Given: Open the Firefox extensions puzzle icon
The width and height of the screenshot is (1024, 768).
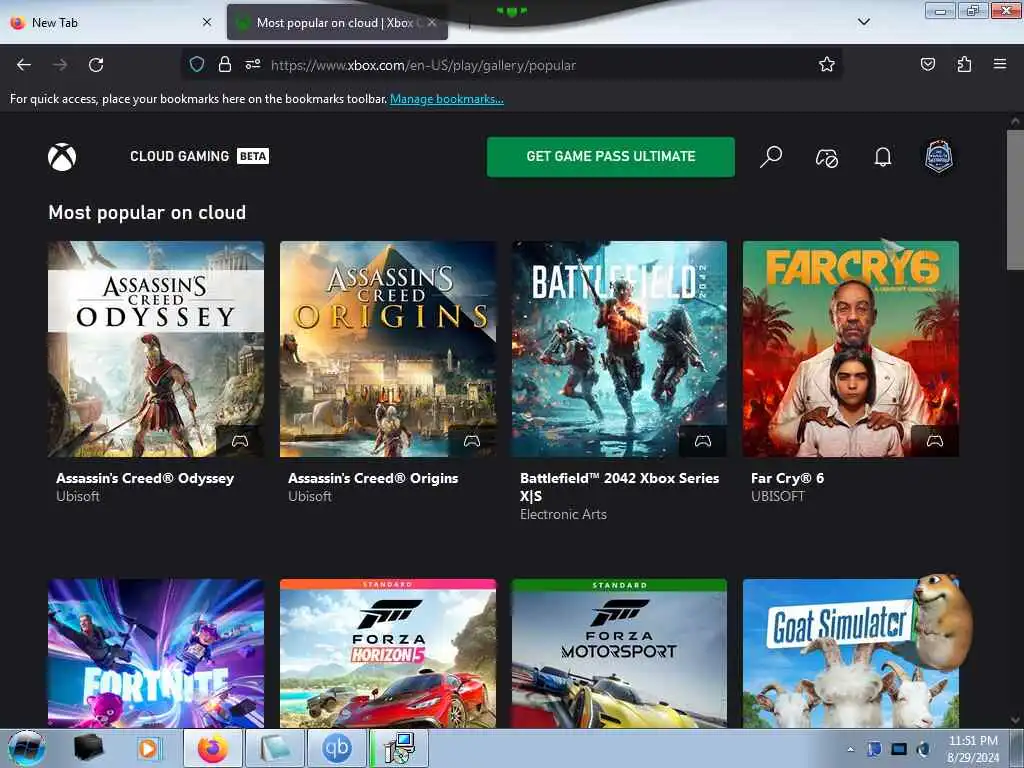Looking at the screenshot, I should [964, 64].
